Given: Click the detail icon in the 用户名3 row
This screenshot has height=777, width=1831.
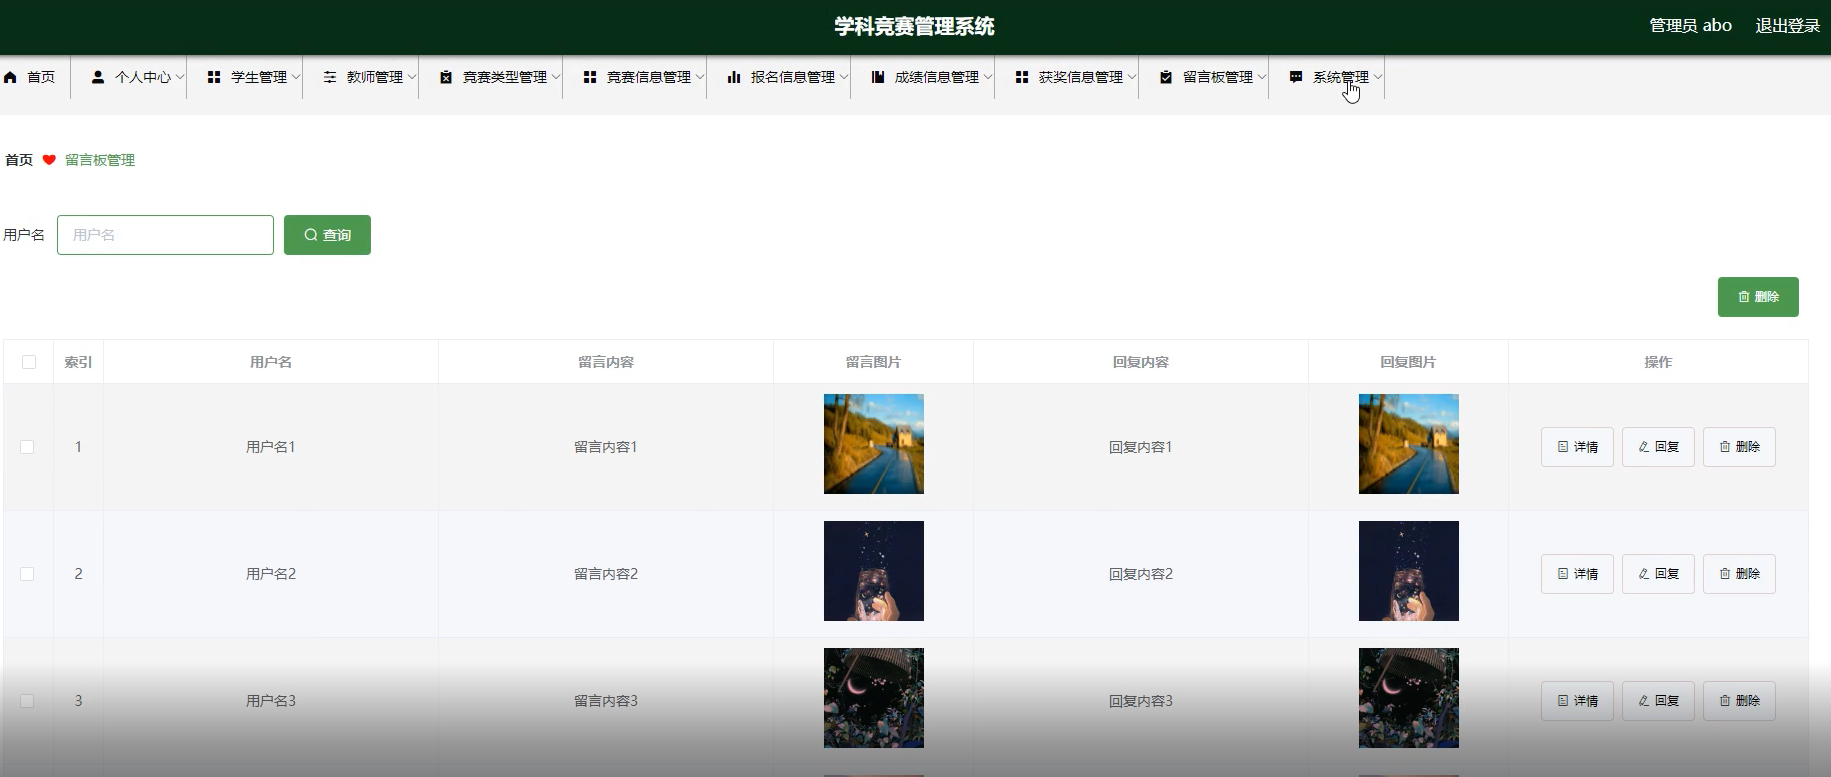Looking at the screenshot, I should coord(1563,701).
